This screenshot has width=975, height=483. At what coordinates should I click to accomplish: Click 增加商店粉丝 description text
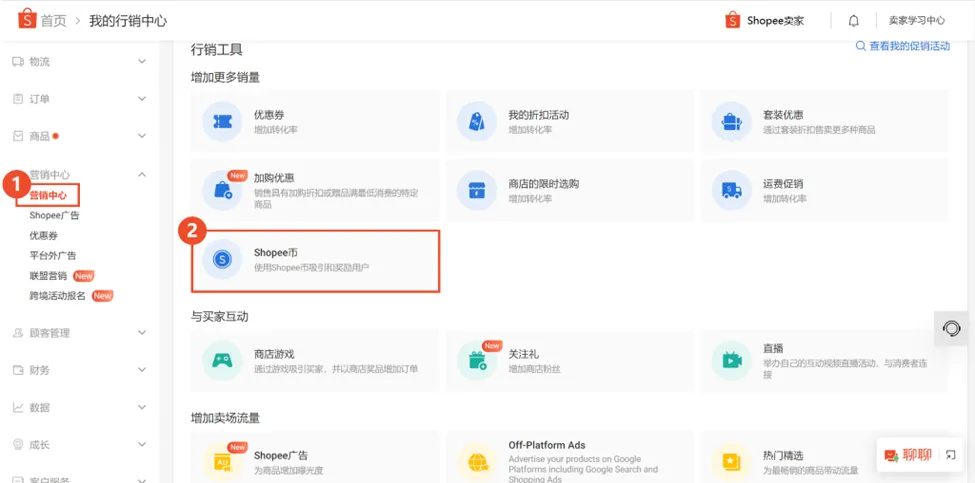click(x=535, y=369)
